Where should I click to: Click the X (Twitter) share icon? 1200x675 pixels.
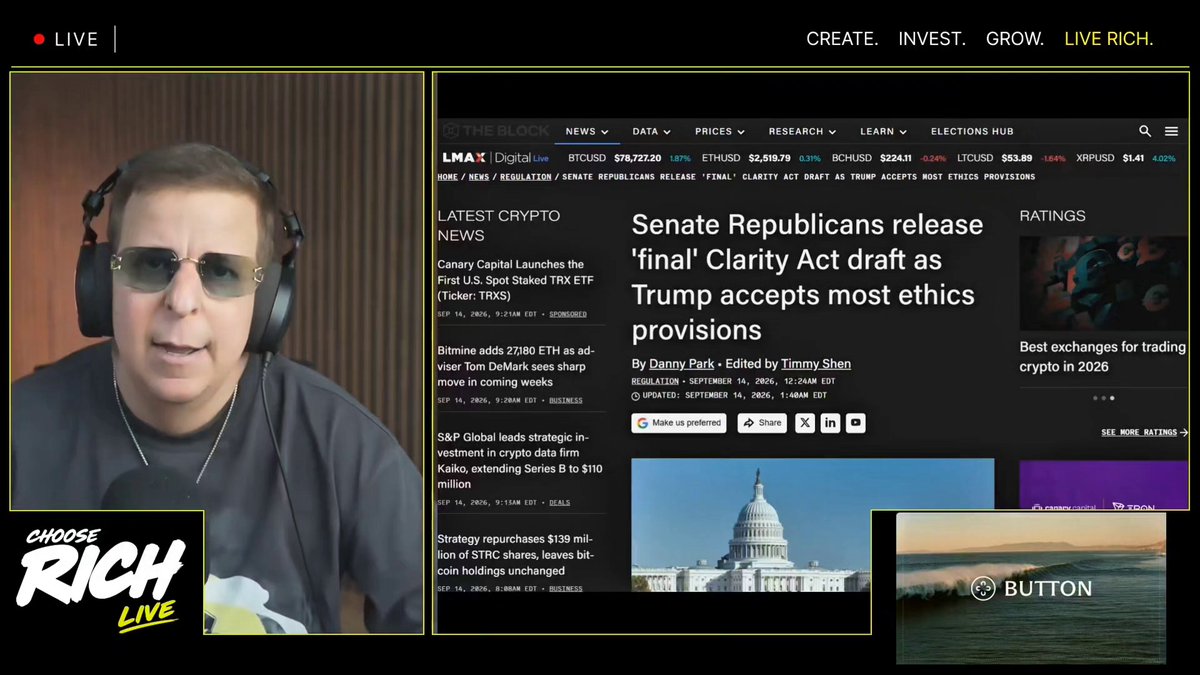click(x=805, y=423)
